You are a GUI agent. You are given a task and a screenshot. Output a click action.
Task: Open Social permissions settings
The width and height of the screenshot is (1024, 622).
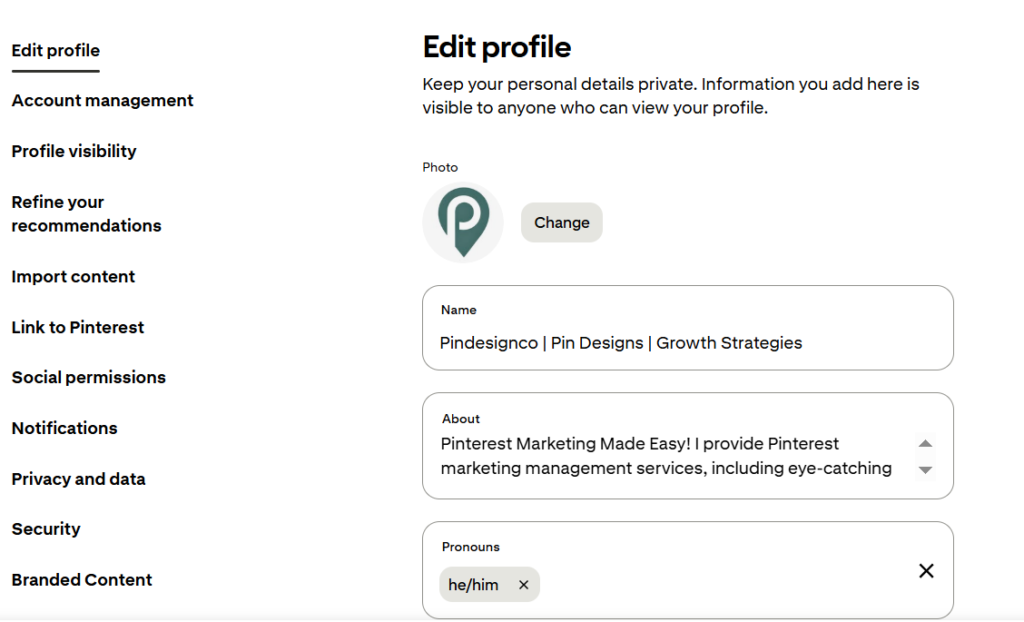tap(89, 378)
